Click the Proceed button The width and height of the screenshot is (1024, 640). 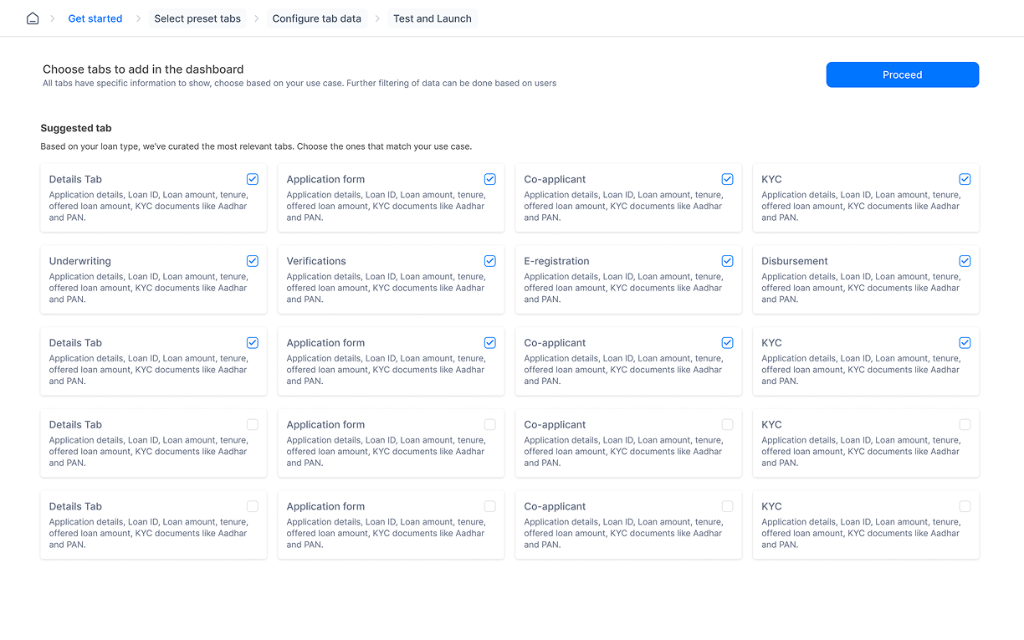coord(901,74)
